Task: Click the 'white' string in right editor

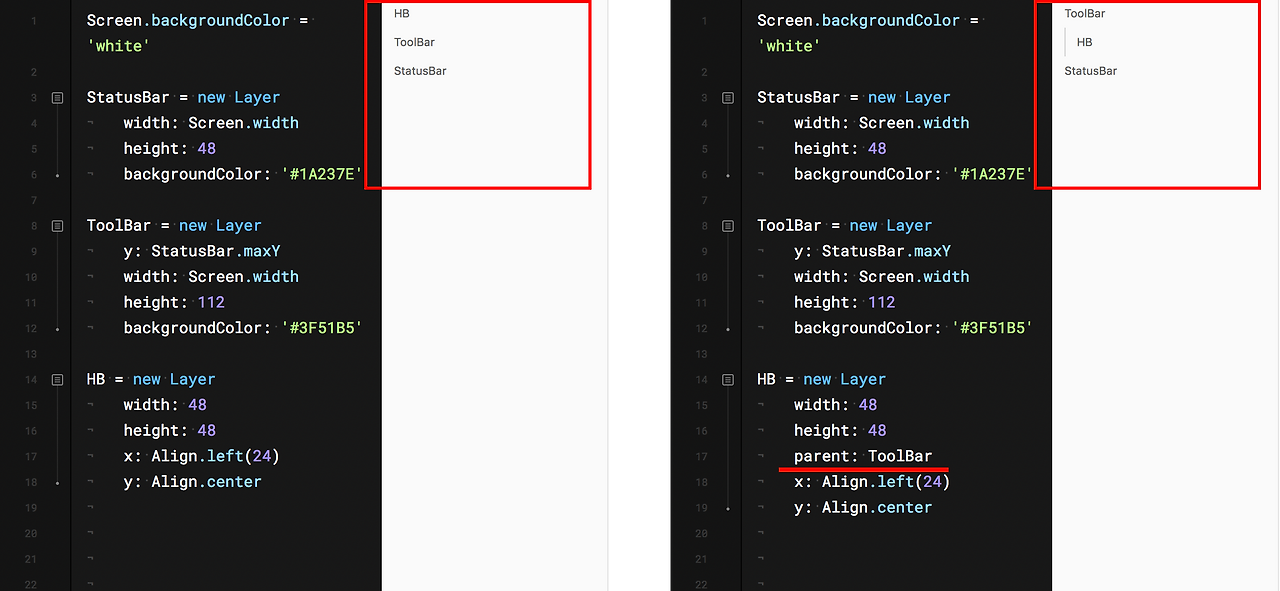Action: 789,46
